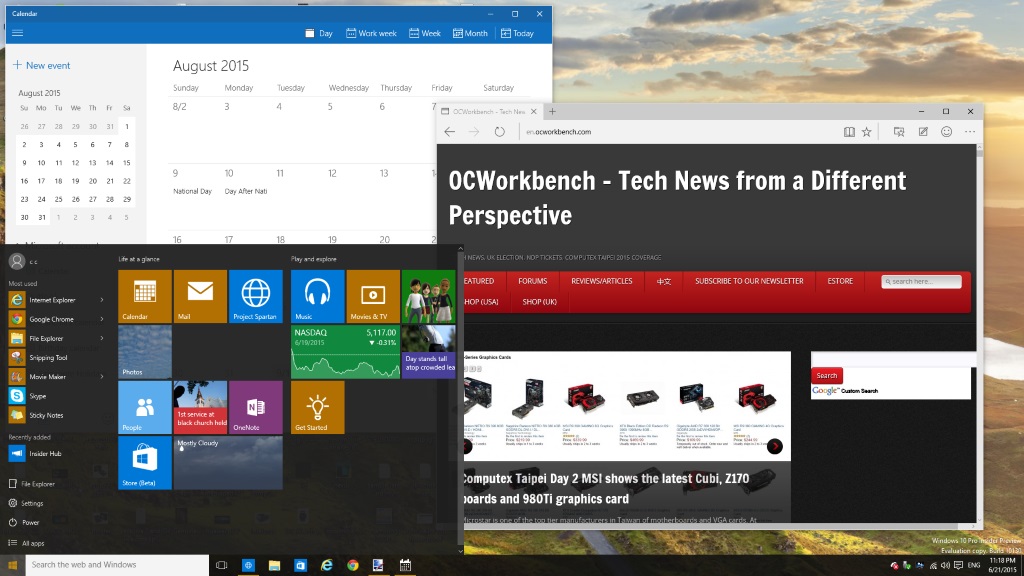1024x576 pixels.
Task: Open the Mostly Cloudy weather tile
Action: (228, 463)
